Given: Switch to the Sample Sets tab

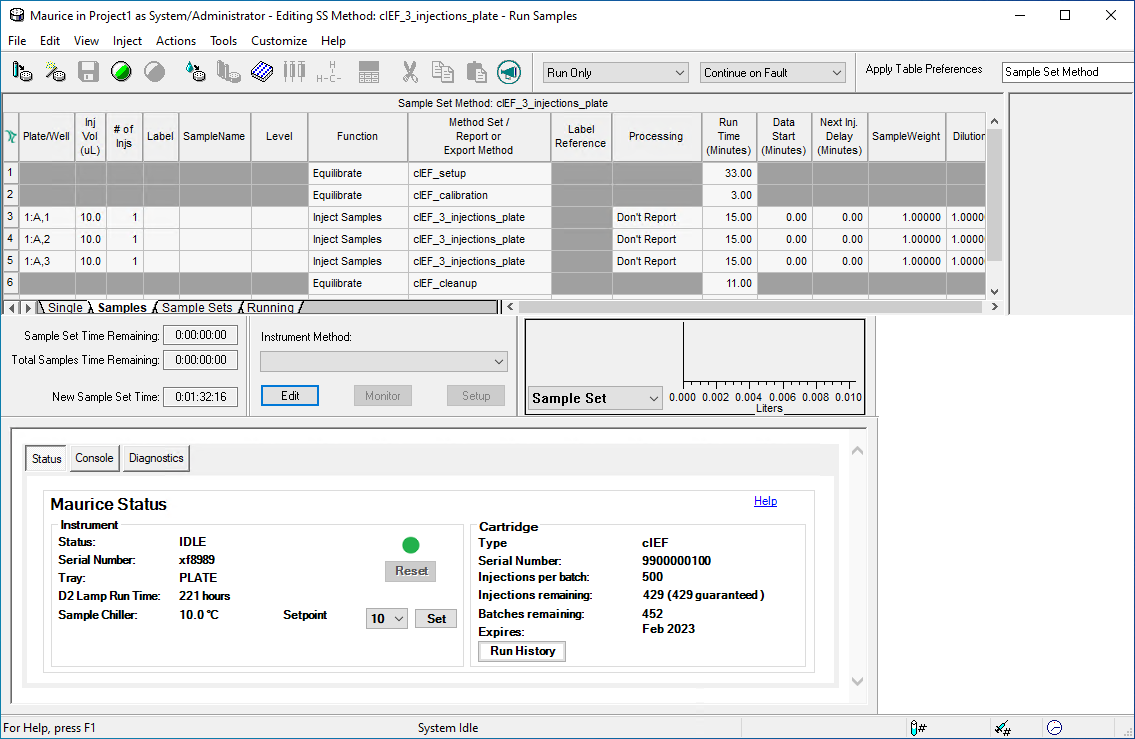Looking at the screenshot, I should (x=197, y=308).
